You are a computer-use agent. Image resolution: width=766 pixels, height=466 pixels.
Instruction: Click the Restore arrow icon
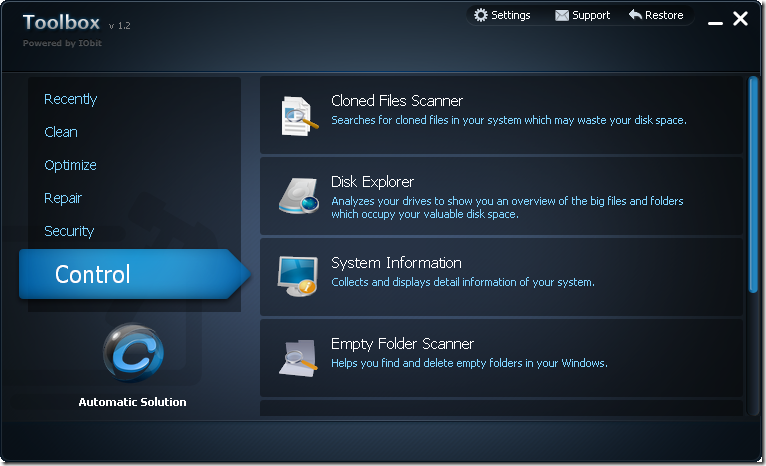pyautogui.click(x=635, y=15)
